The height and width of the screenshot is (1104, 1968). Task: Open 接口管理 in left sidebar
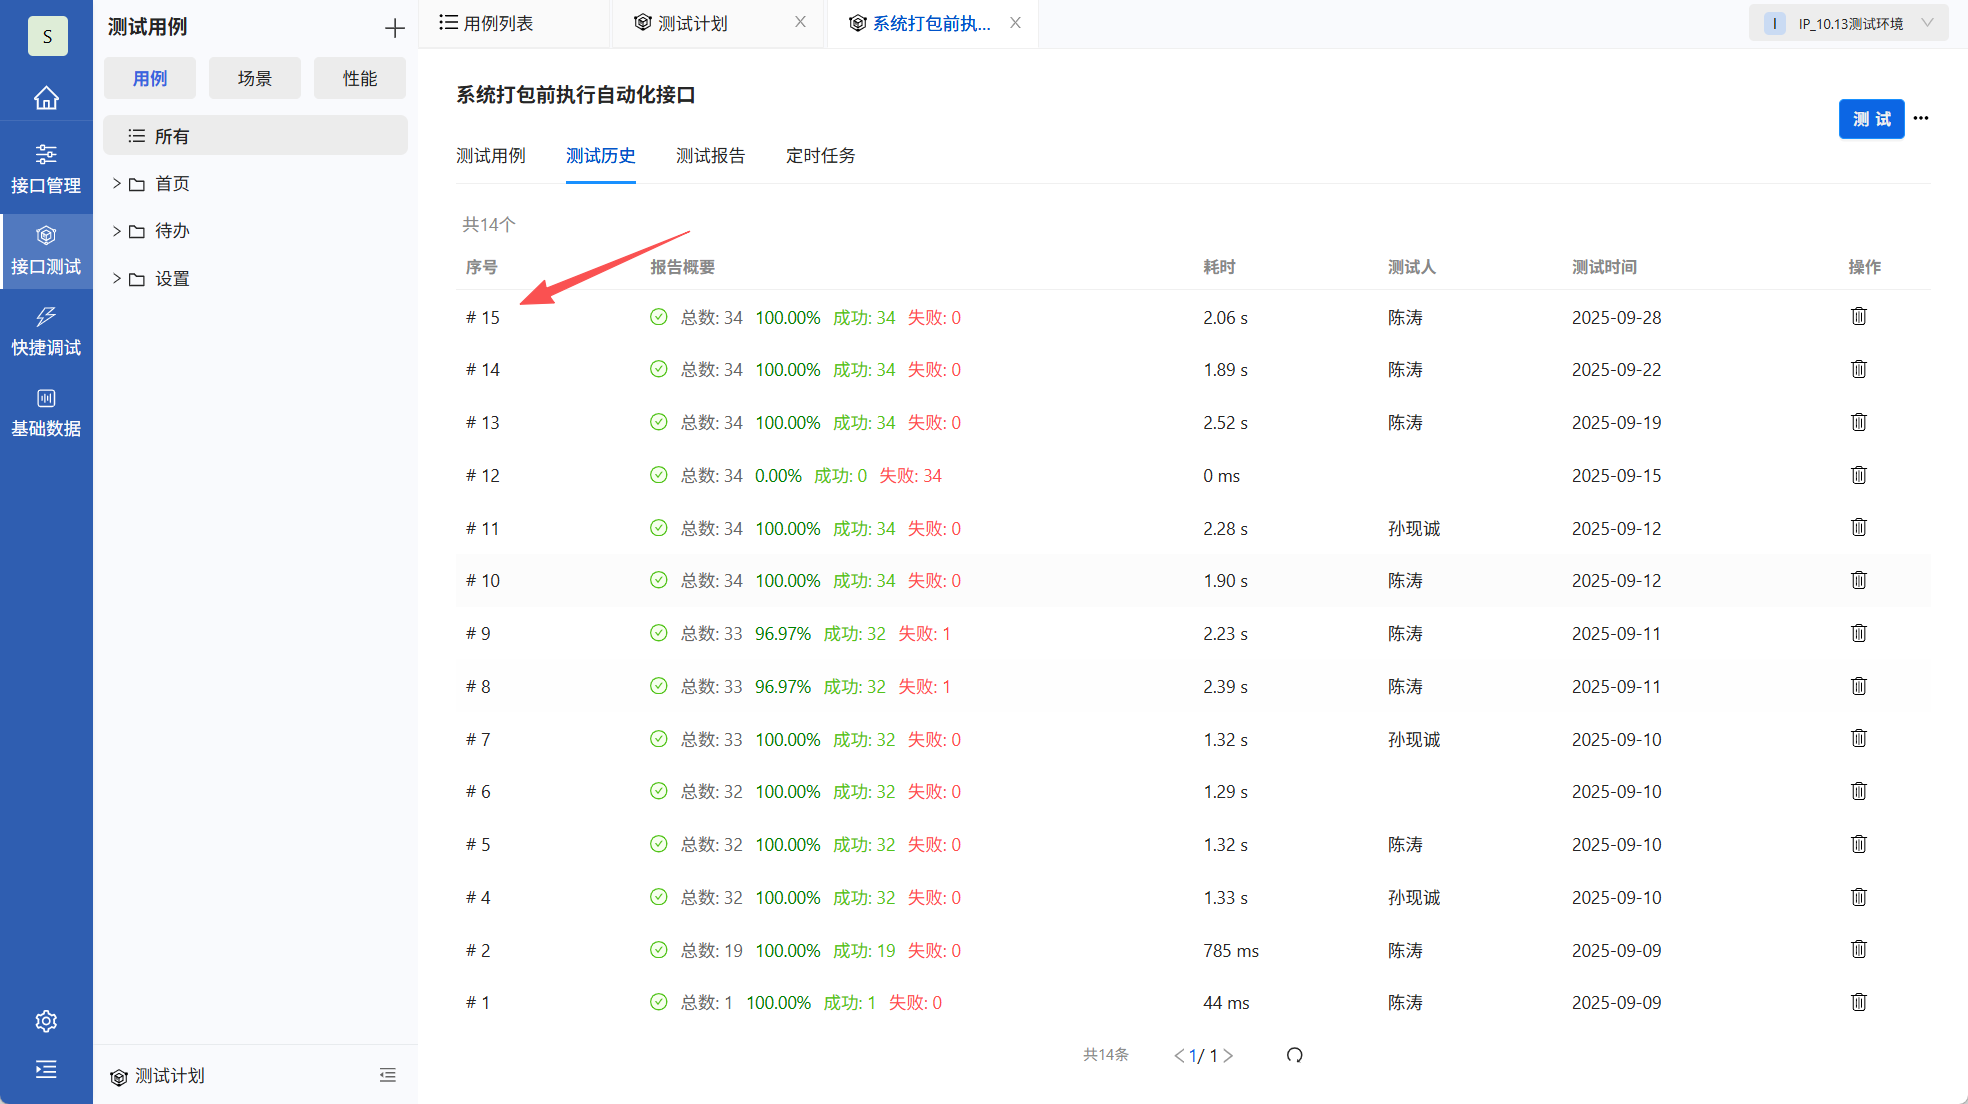coord(46,168)
